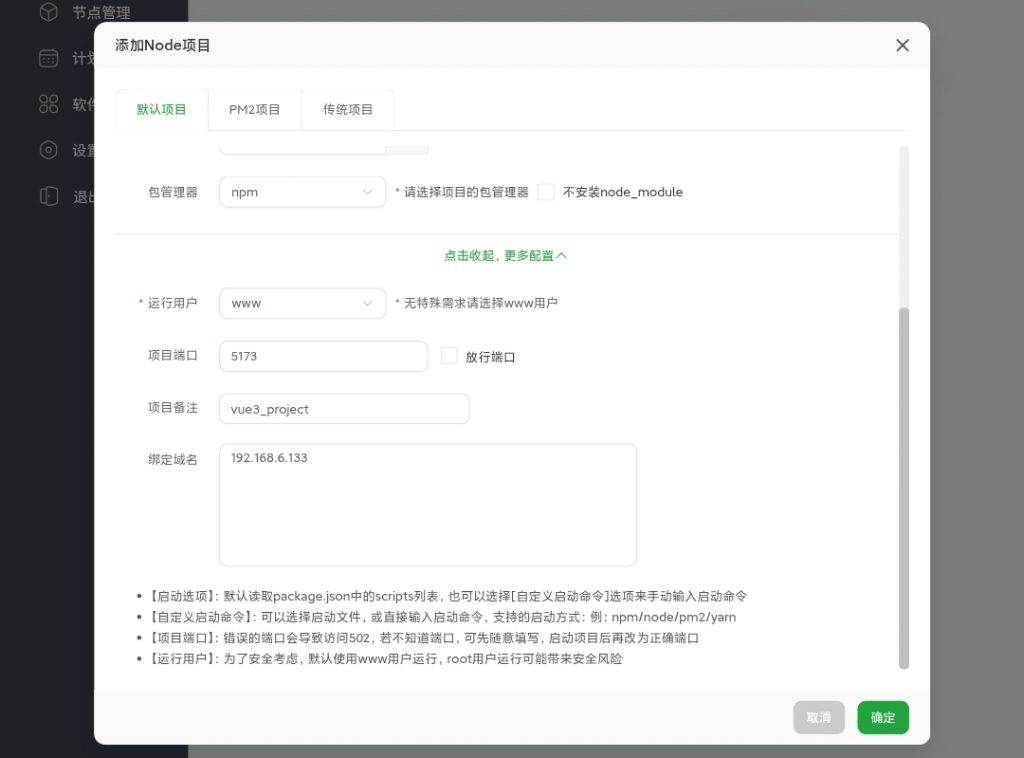Viewport: 1024px width, 758px height.
Task: Click the green 确定 confirm button
Action: click(882, 717)
